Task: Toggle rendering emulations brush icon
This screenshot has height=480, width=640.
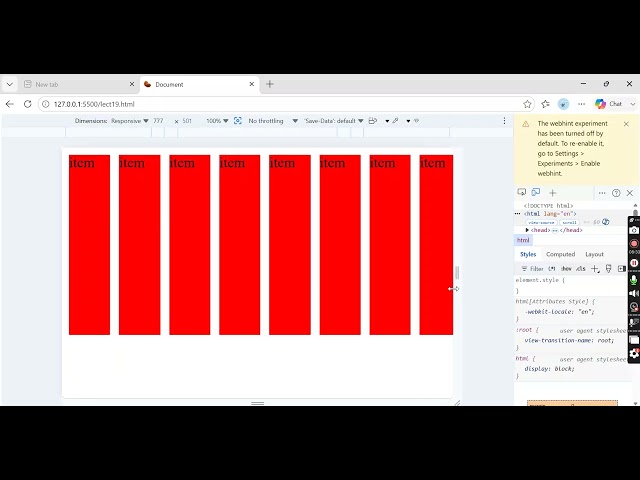Action: (609, 269)
